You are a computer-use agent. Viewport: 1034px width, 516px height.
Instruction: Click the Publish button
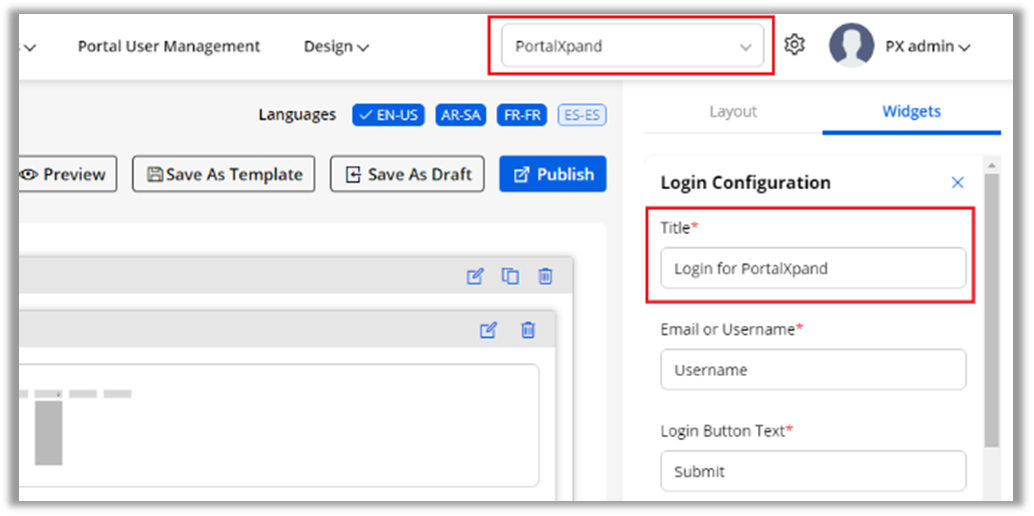pyautogui.click(x=552, y=174)
